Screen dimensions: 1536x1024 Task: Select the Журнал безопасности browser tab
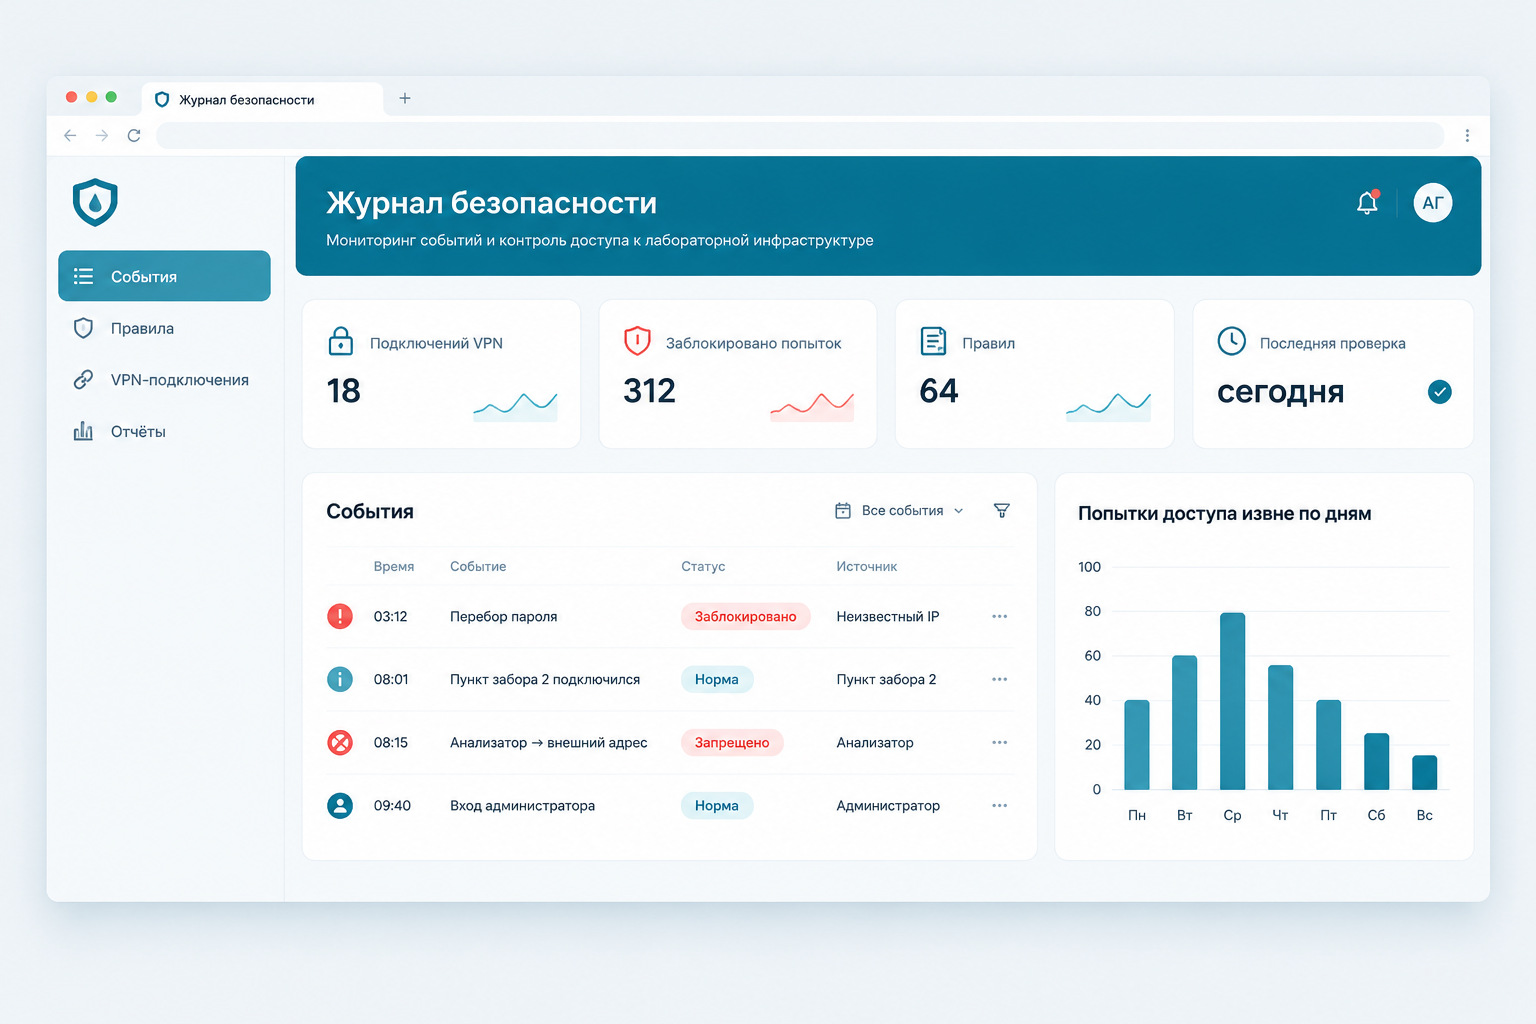point(262,99)
